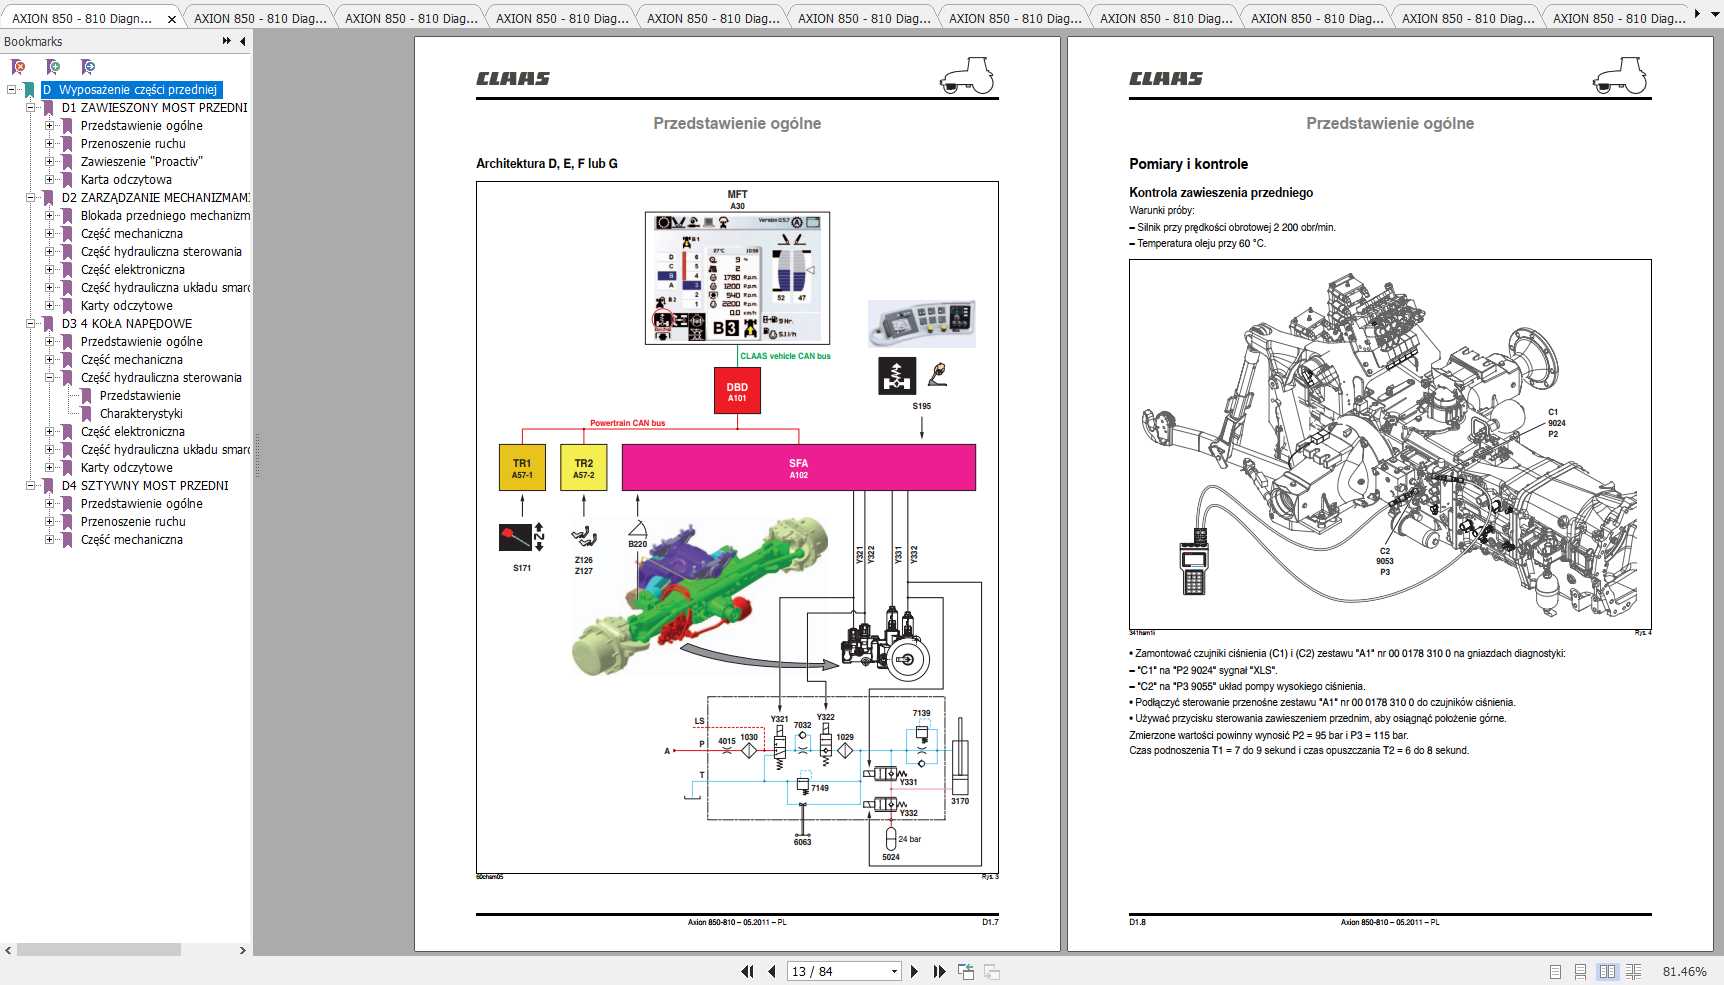Image resolution: width=1724 pixels, height=985 pixels.
Task: Click the next view navigation icon
Action: coord(992,971)
